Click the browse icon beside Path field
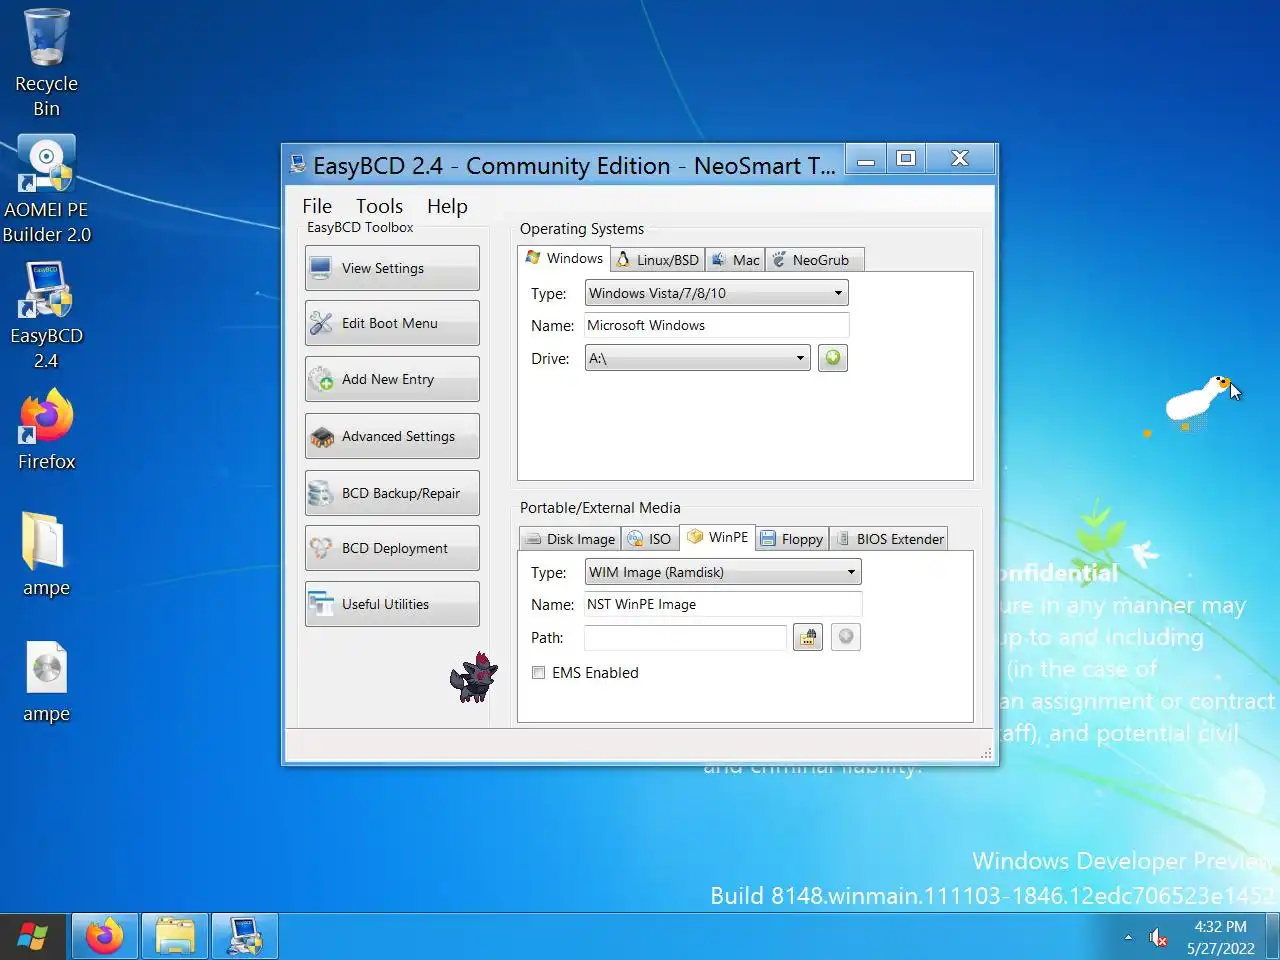Image resolution: width=1280 pixels, height=960 pixels. pyautogui.click(x=808, y=637)
